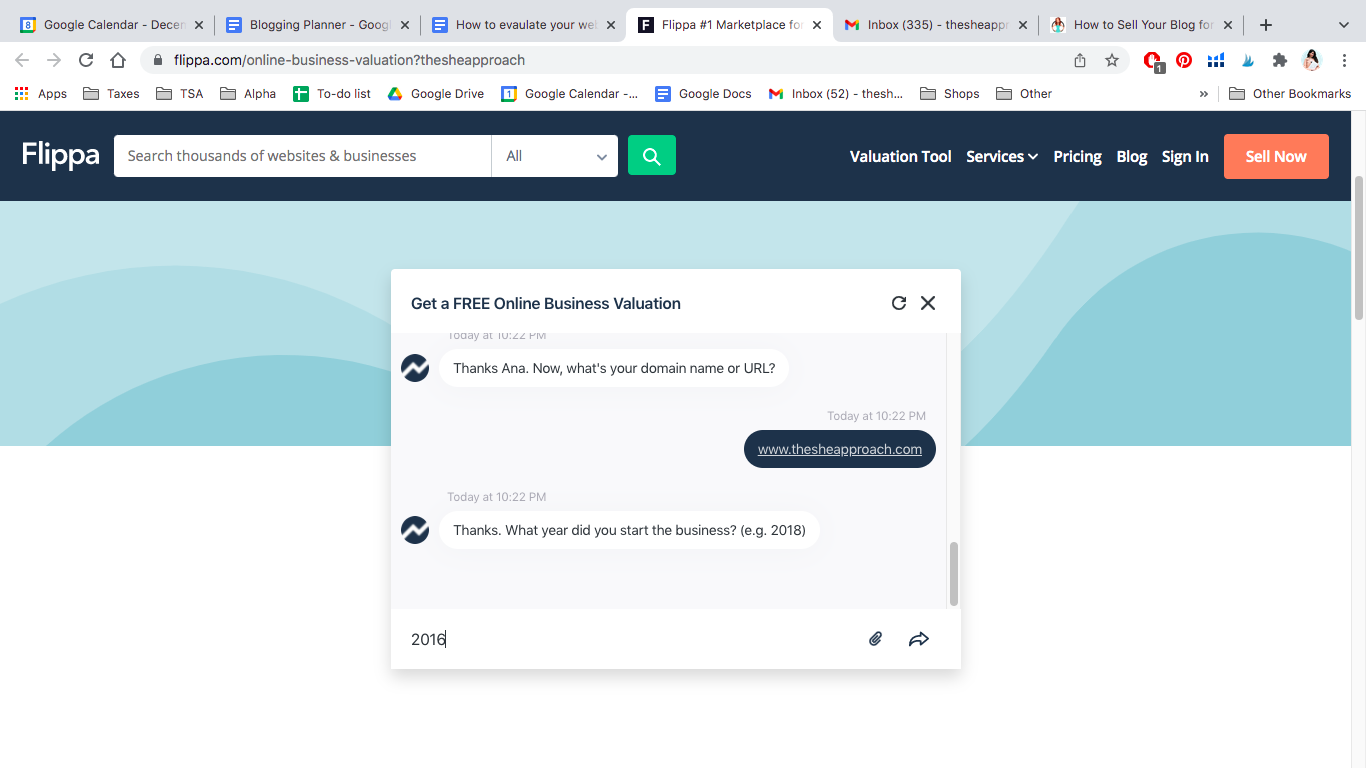Viewport: 1366px width, 768px height.
Task: Open the search category All dropdown
Action: [555, 156]
